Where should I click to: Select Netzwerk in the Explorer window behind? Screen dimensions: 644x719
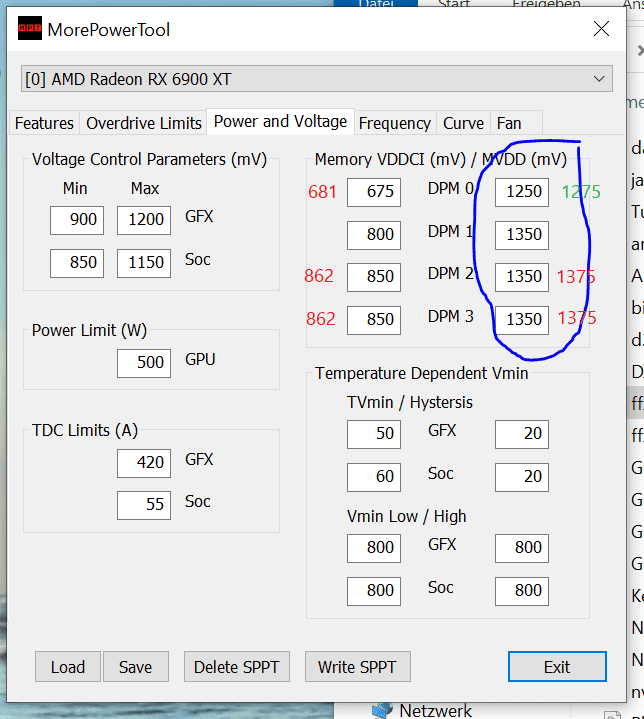click(435, 711)
